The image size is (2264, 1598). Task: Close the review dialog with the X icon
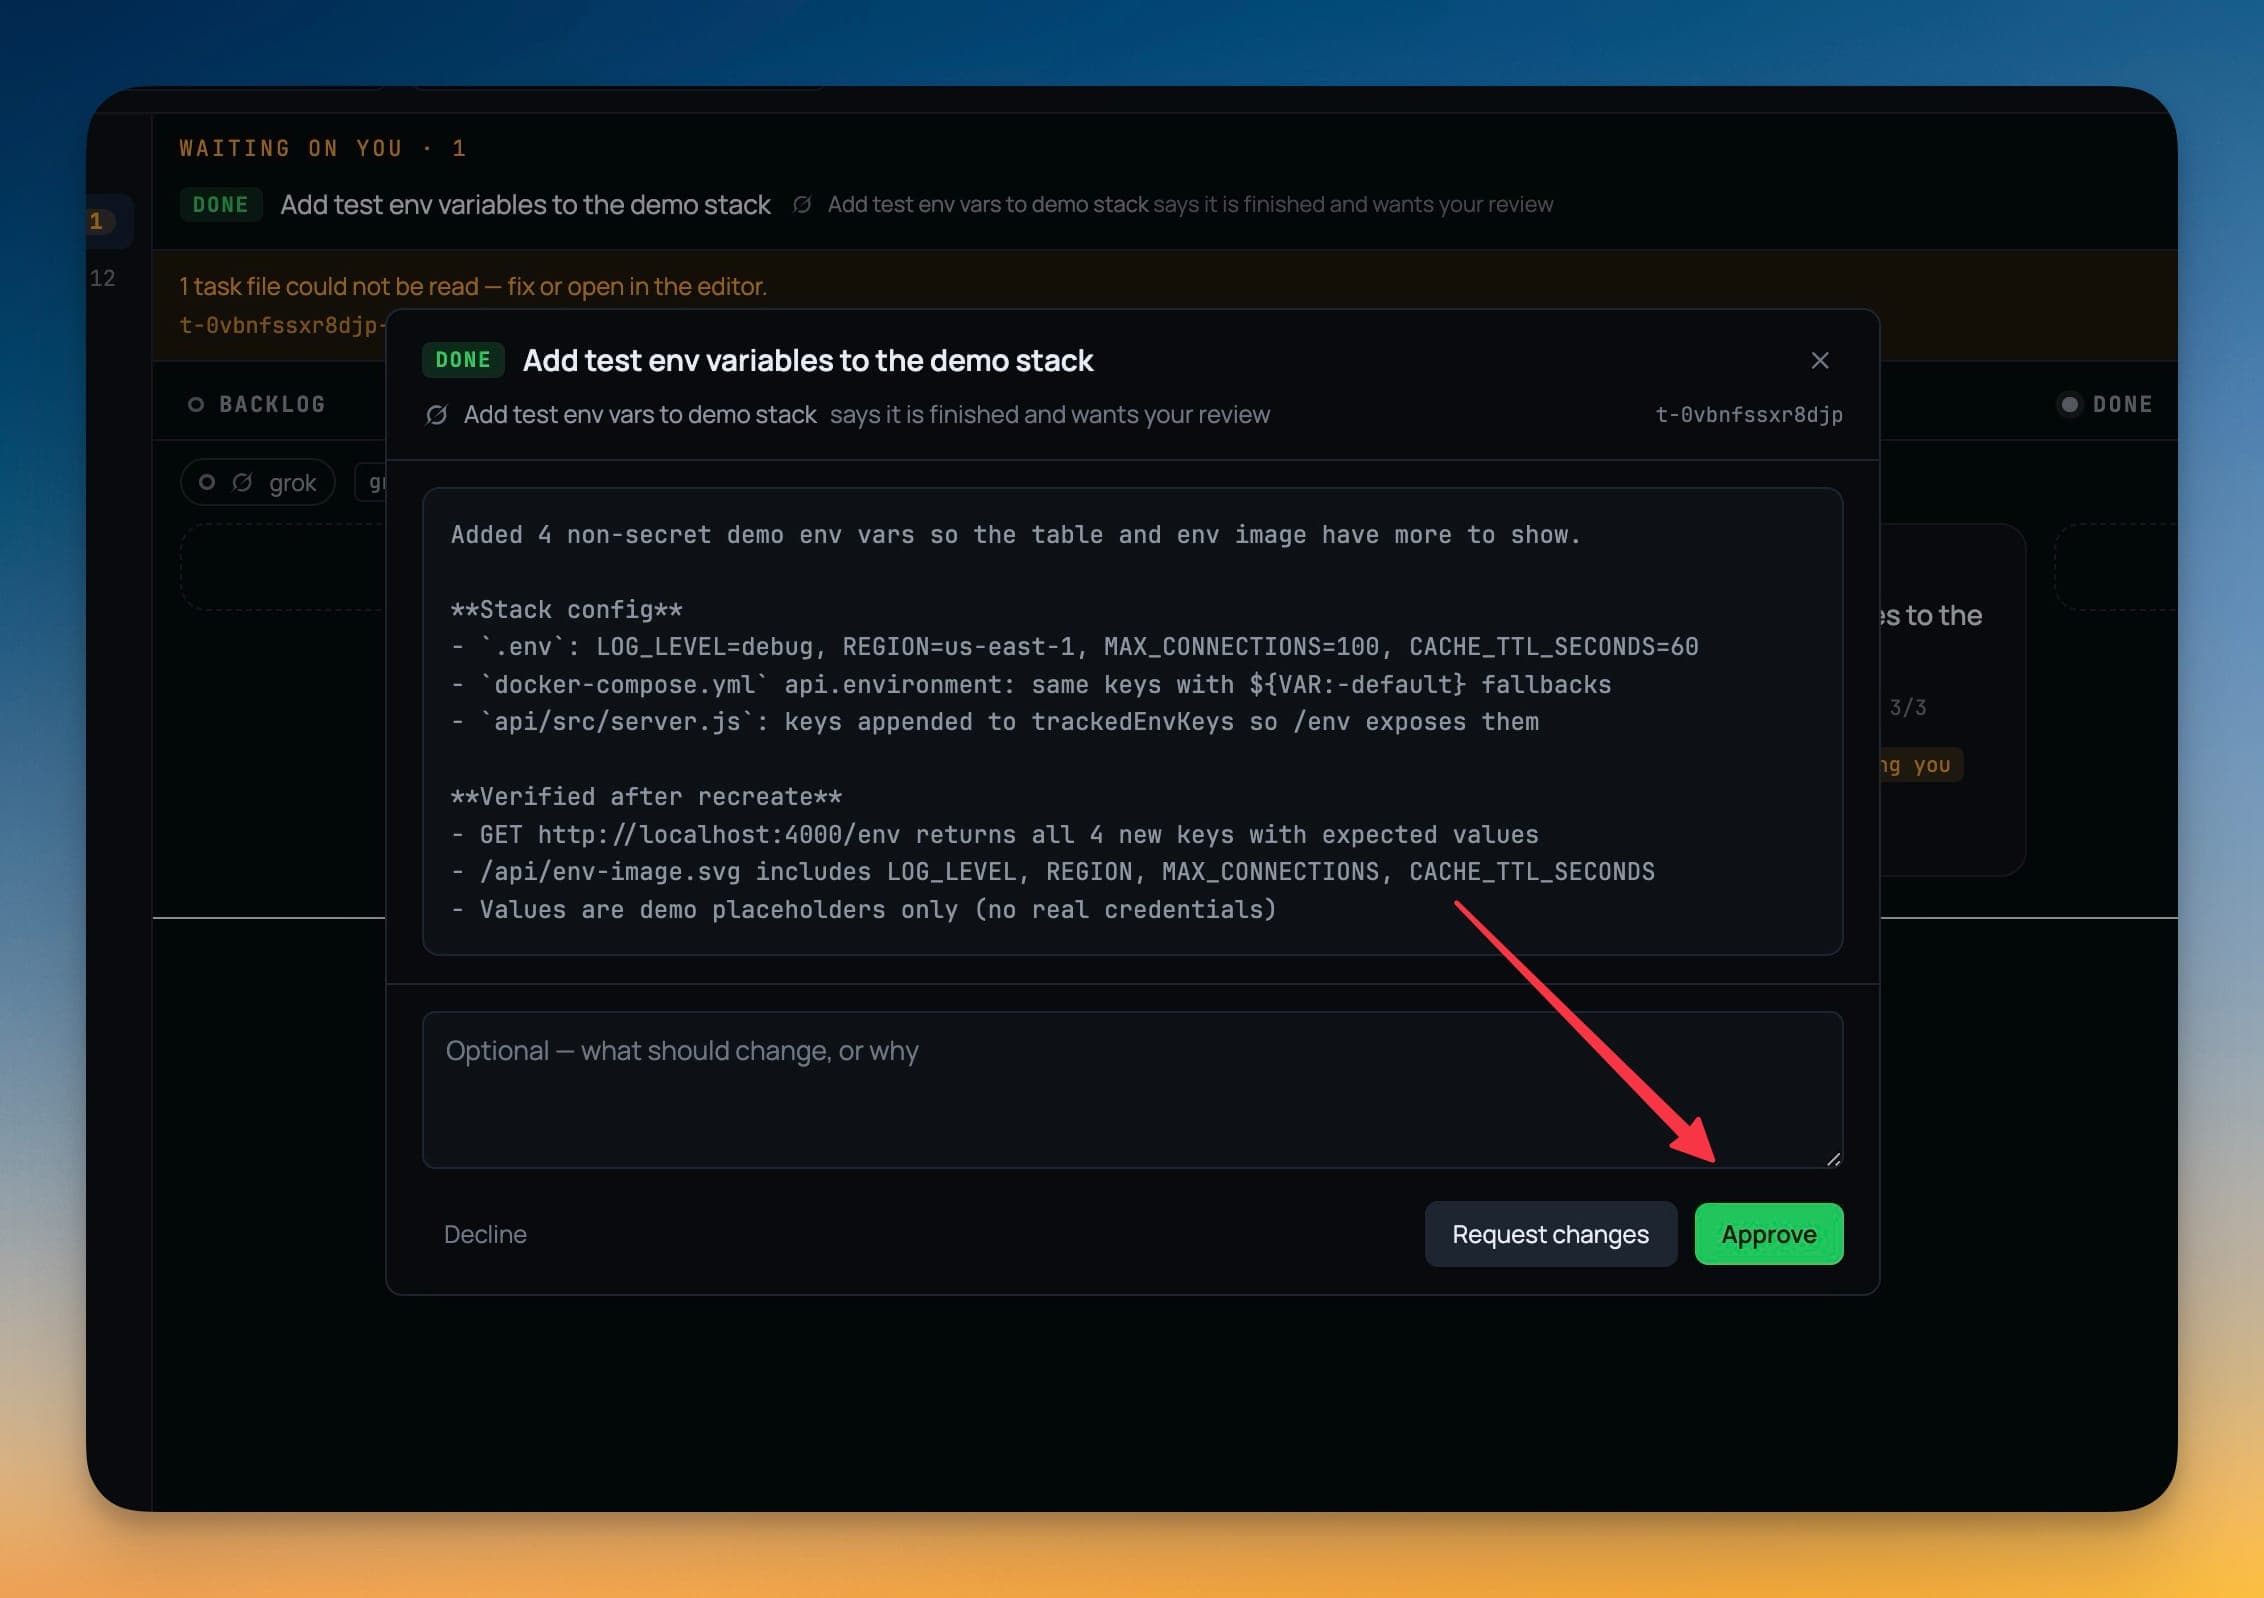[1819, 360]
